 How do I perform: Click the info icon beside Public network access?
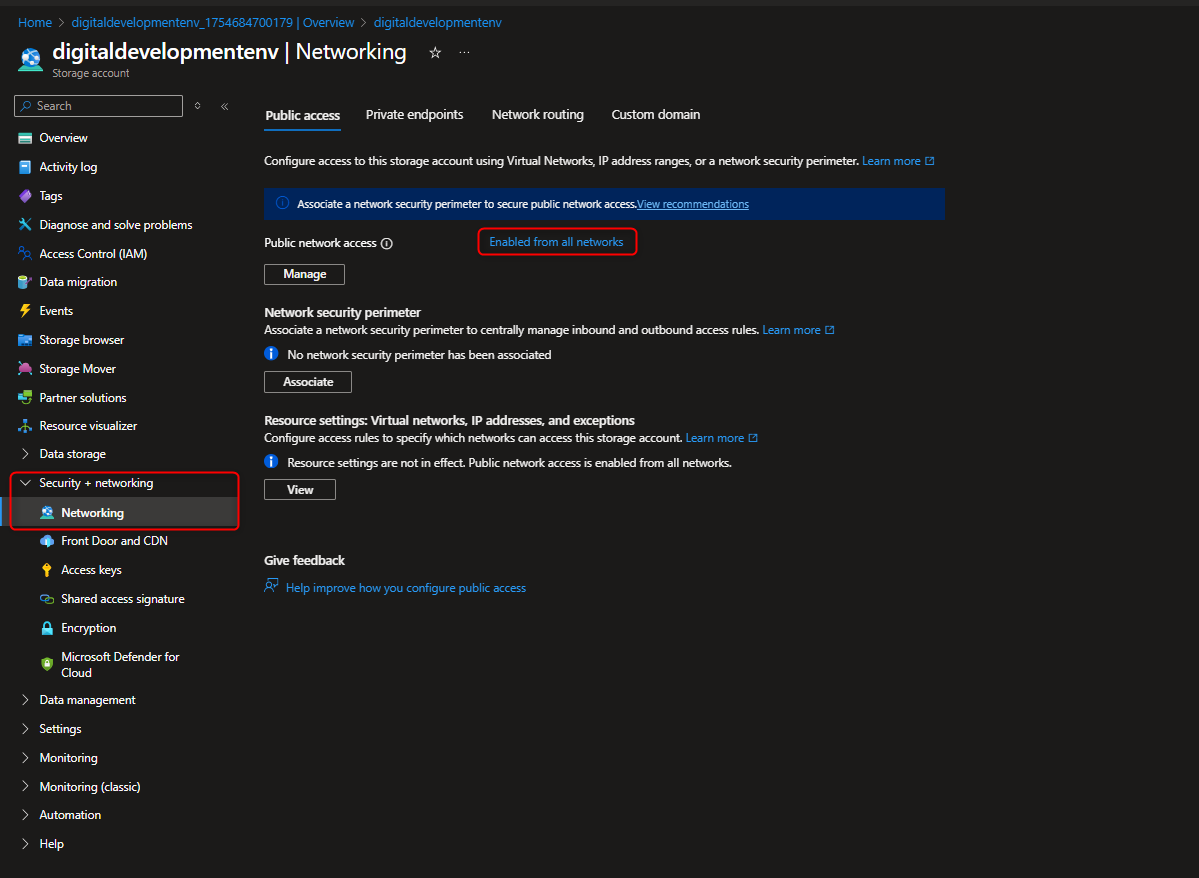coord(387,243)
